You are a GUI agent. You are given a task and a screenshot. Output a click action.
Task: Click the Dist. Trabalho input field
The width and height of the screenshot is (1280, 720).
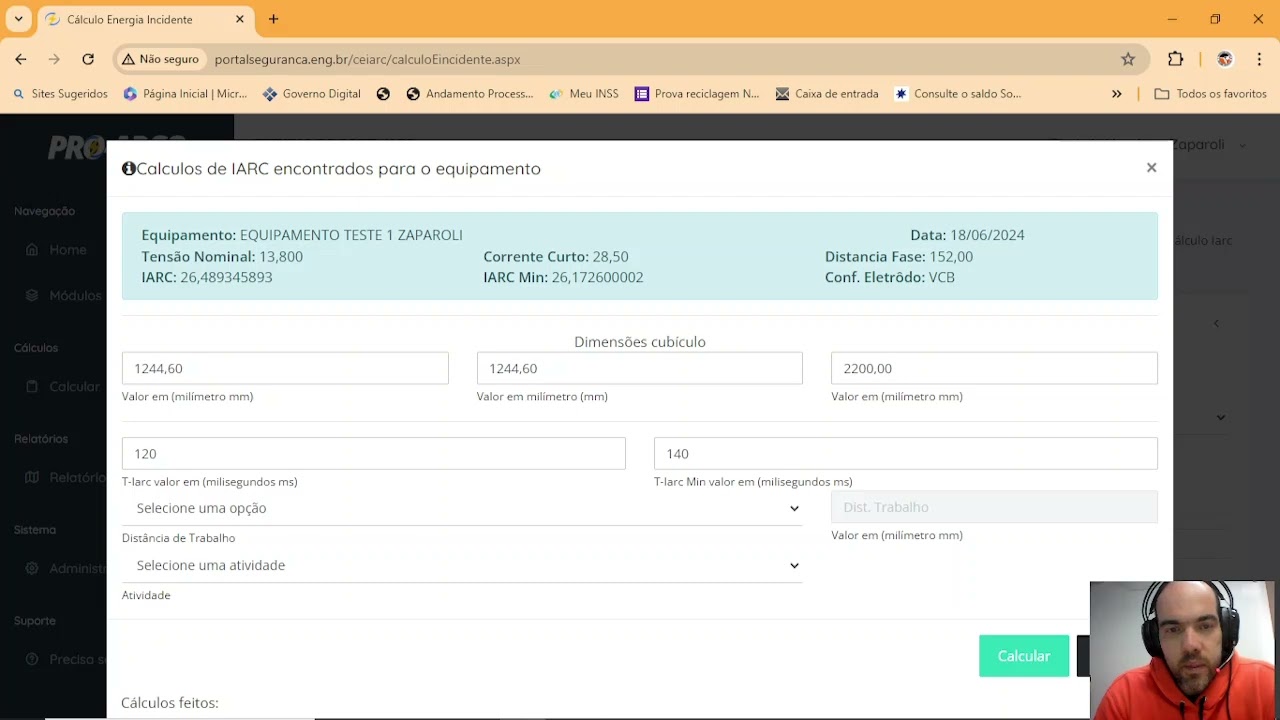pyautogui.click(x=994, y=507)
